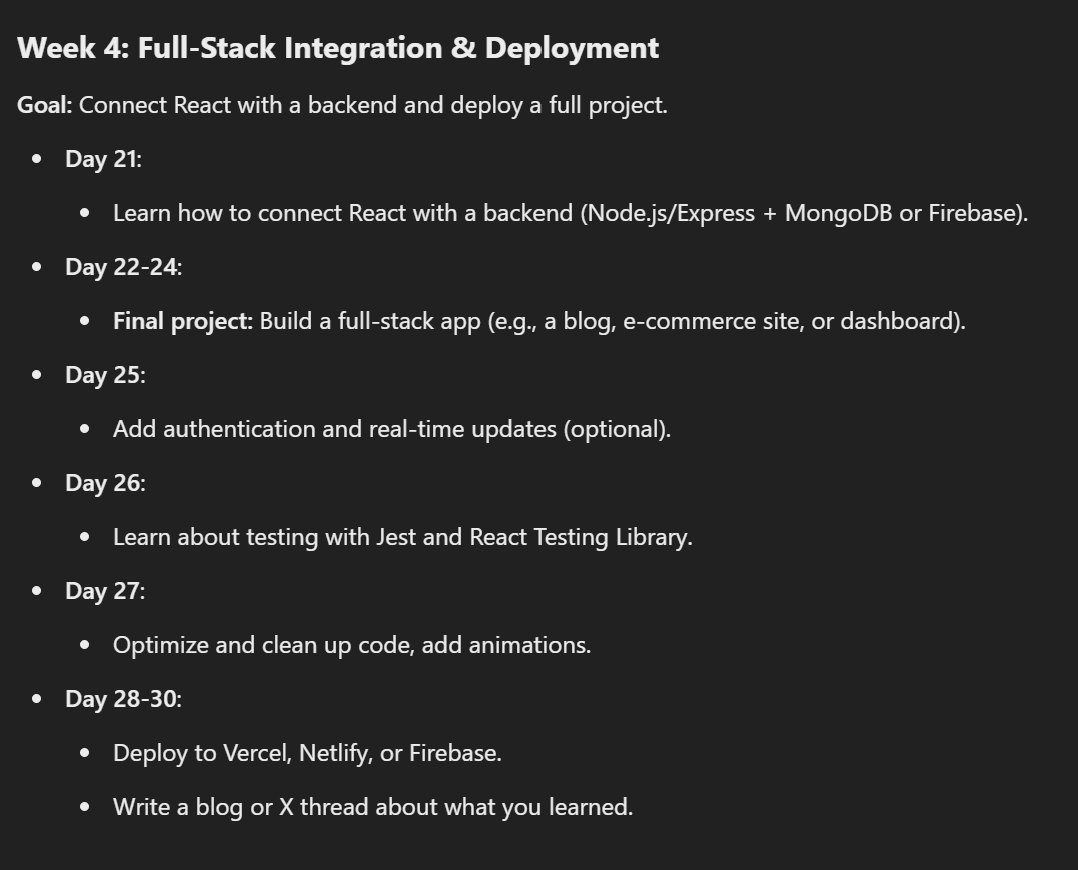1078x870 pixels.
Task: Click the word MongoDB in Day 21 text
Action: point(838,213)
